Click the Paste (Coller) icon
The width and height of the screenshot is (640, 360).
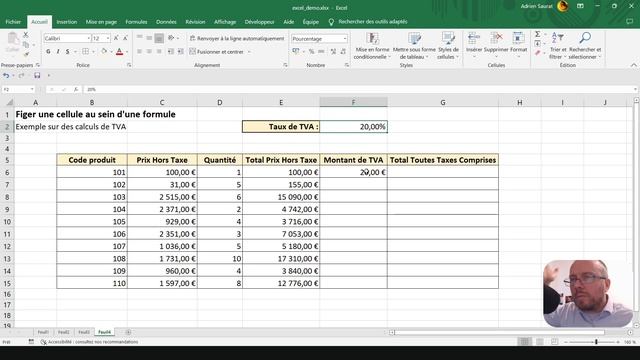coord(13,42)
